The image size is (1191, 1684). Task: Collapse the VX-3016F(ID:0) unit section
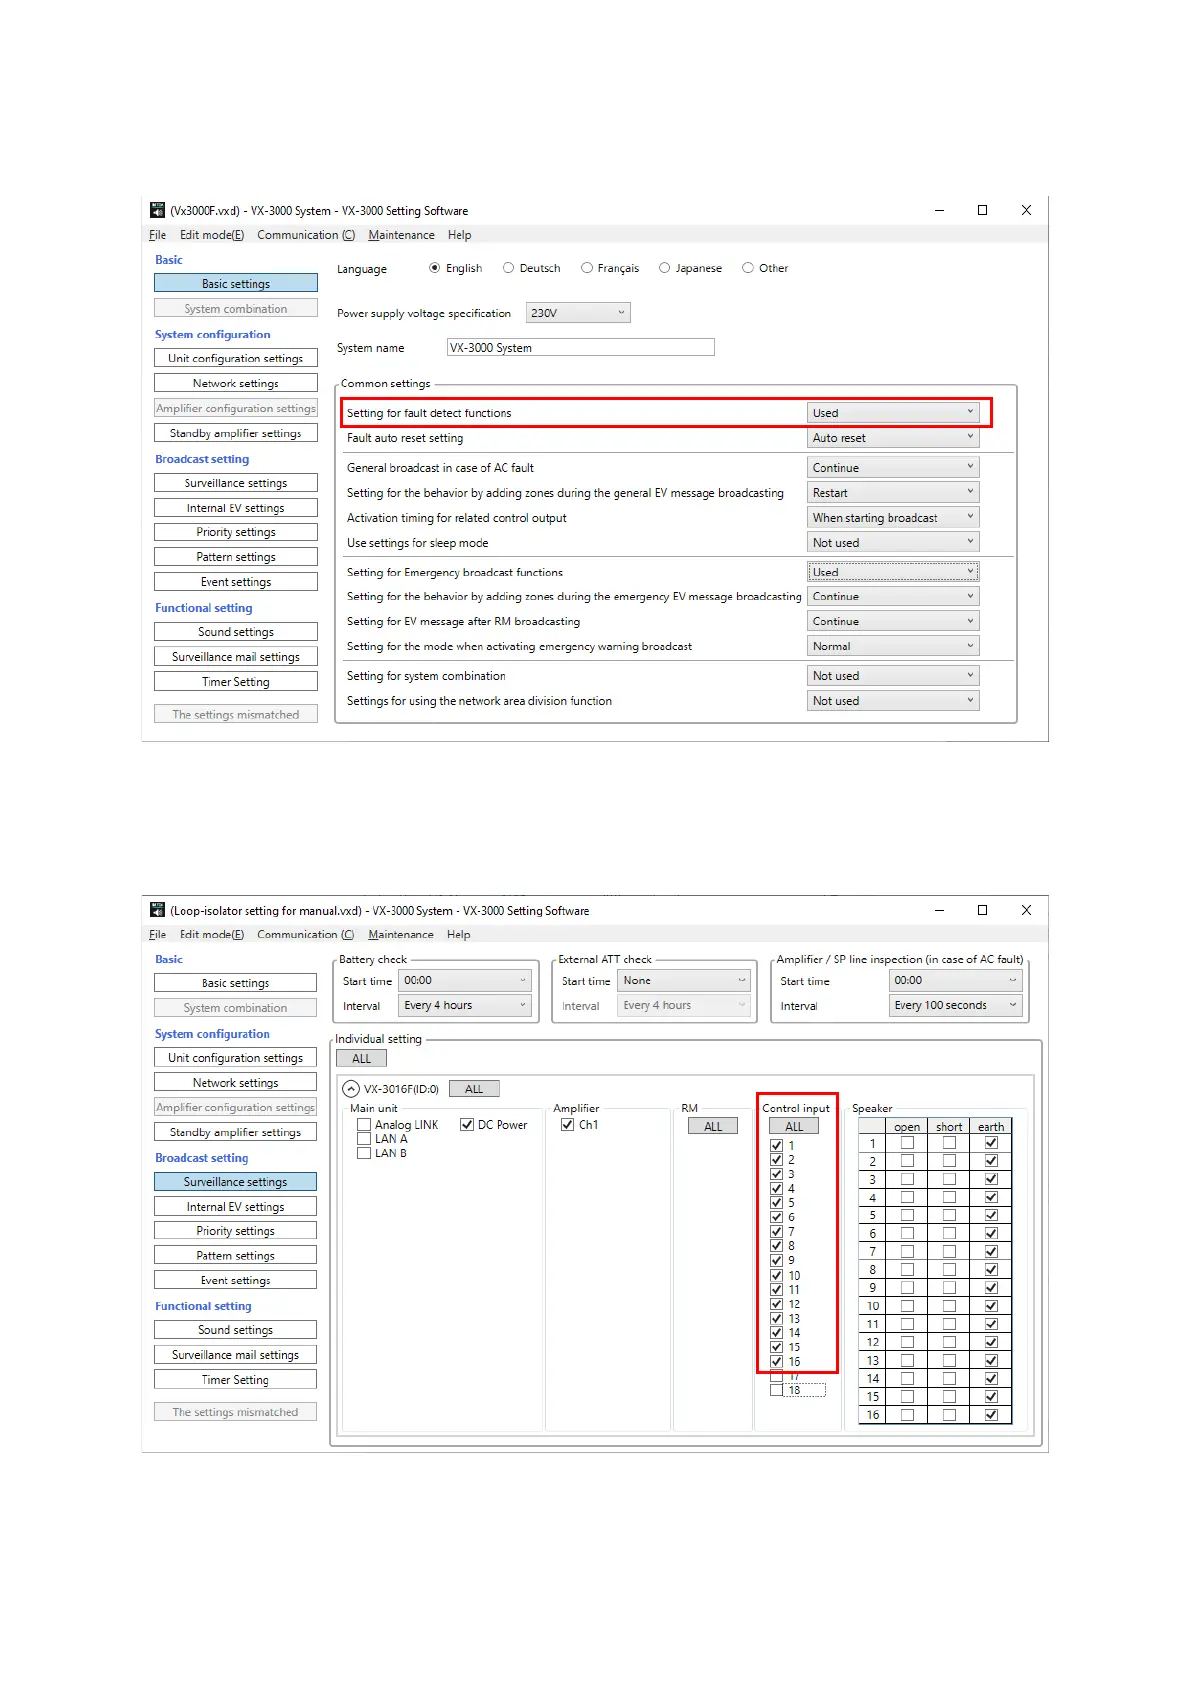click(x=351, y=1089)
